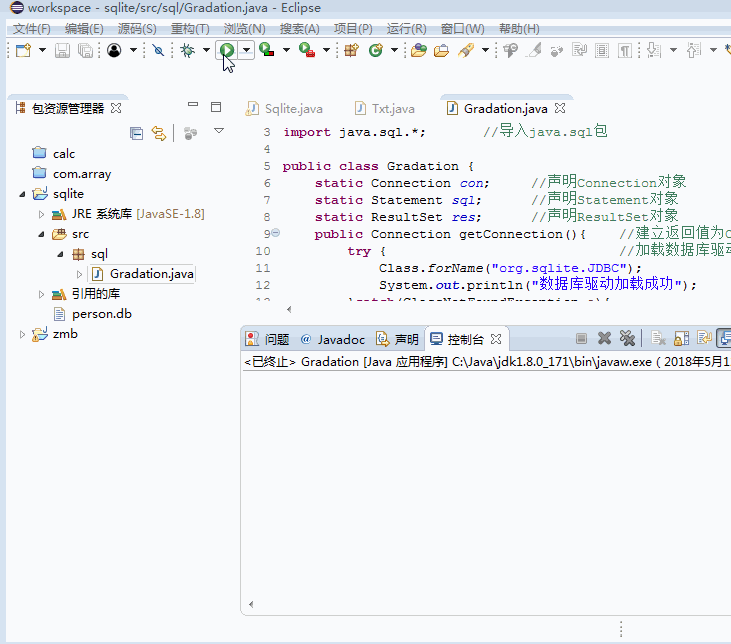This screenshot has width=731, height=644.
Task: Collapse the sqlite project node
Action: pos(22,194)
